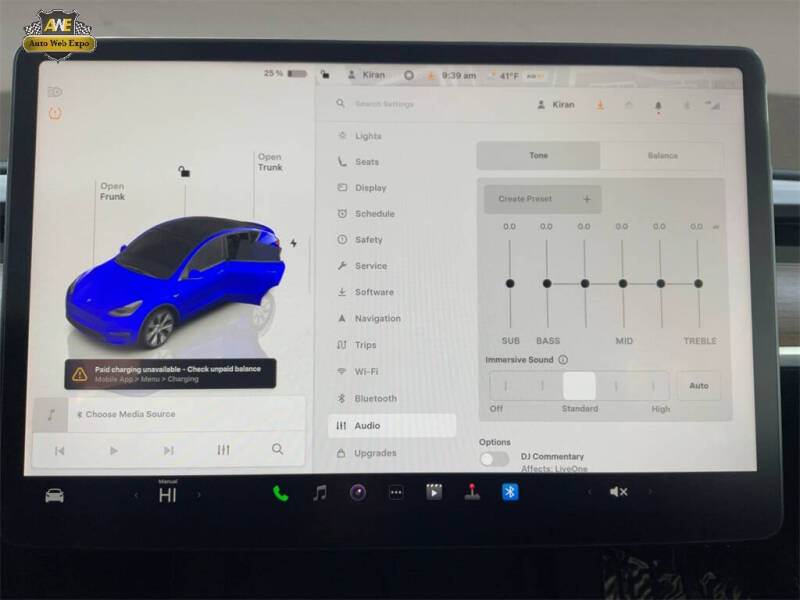Open the music player icon in the taskbar
This screenshot has width=800, height=600.
(x=318, y=491)
